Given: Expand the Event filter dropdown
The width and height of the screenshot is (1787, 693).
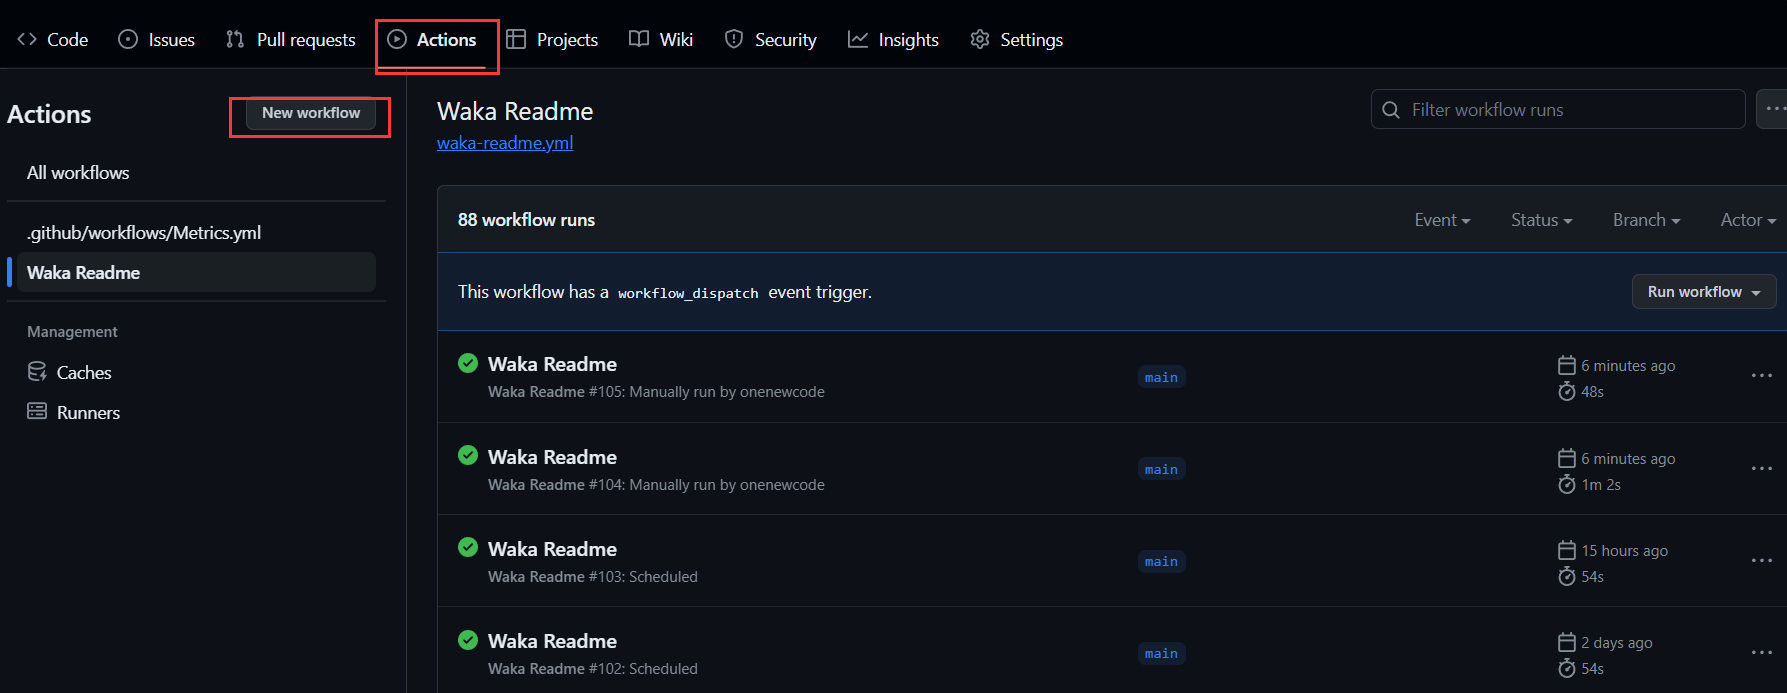Looking at the screenshot, I should click(x=1442, y=220).
